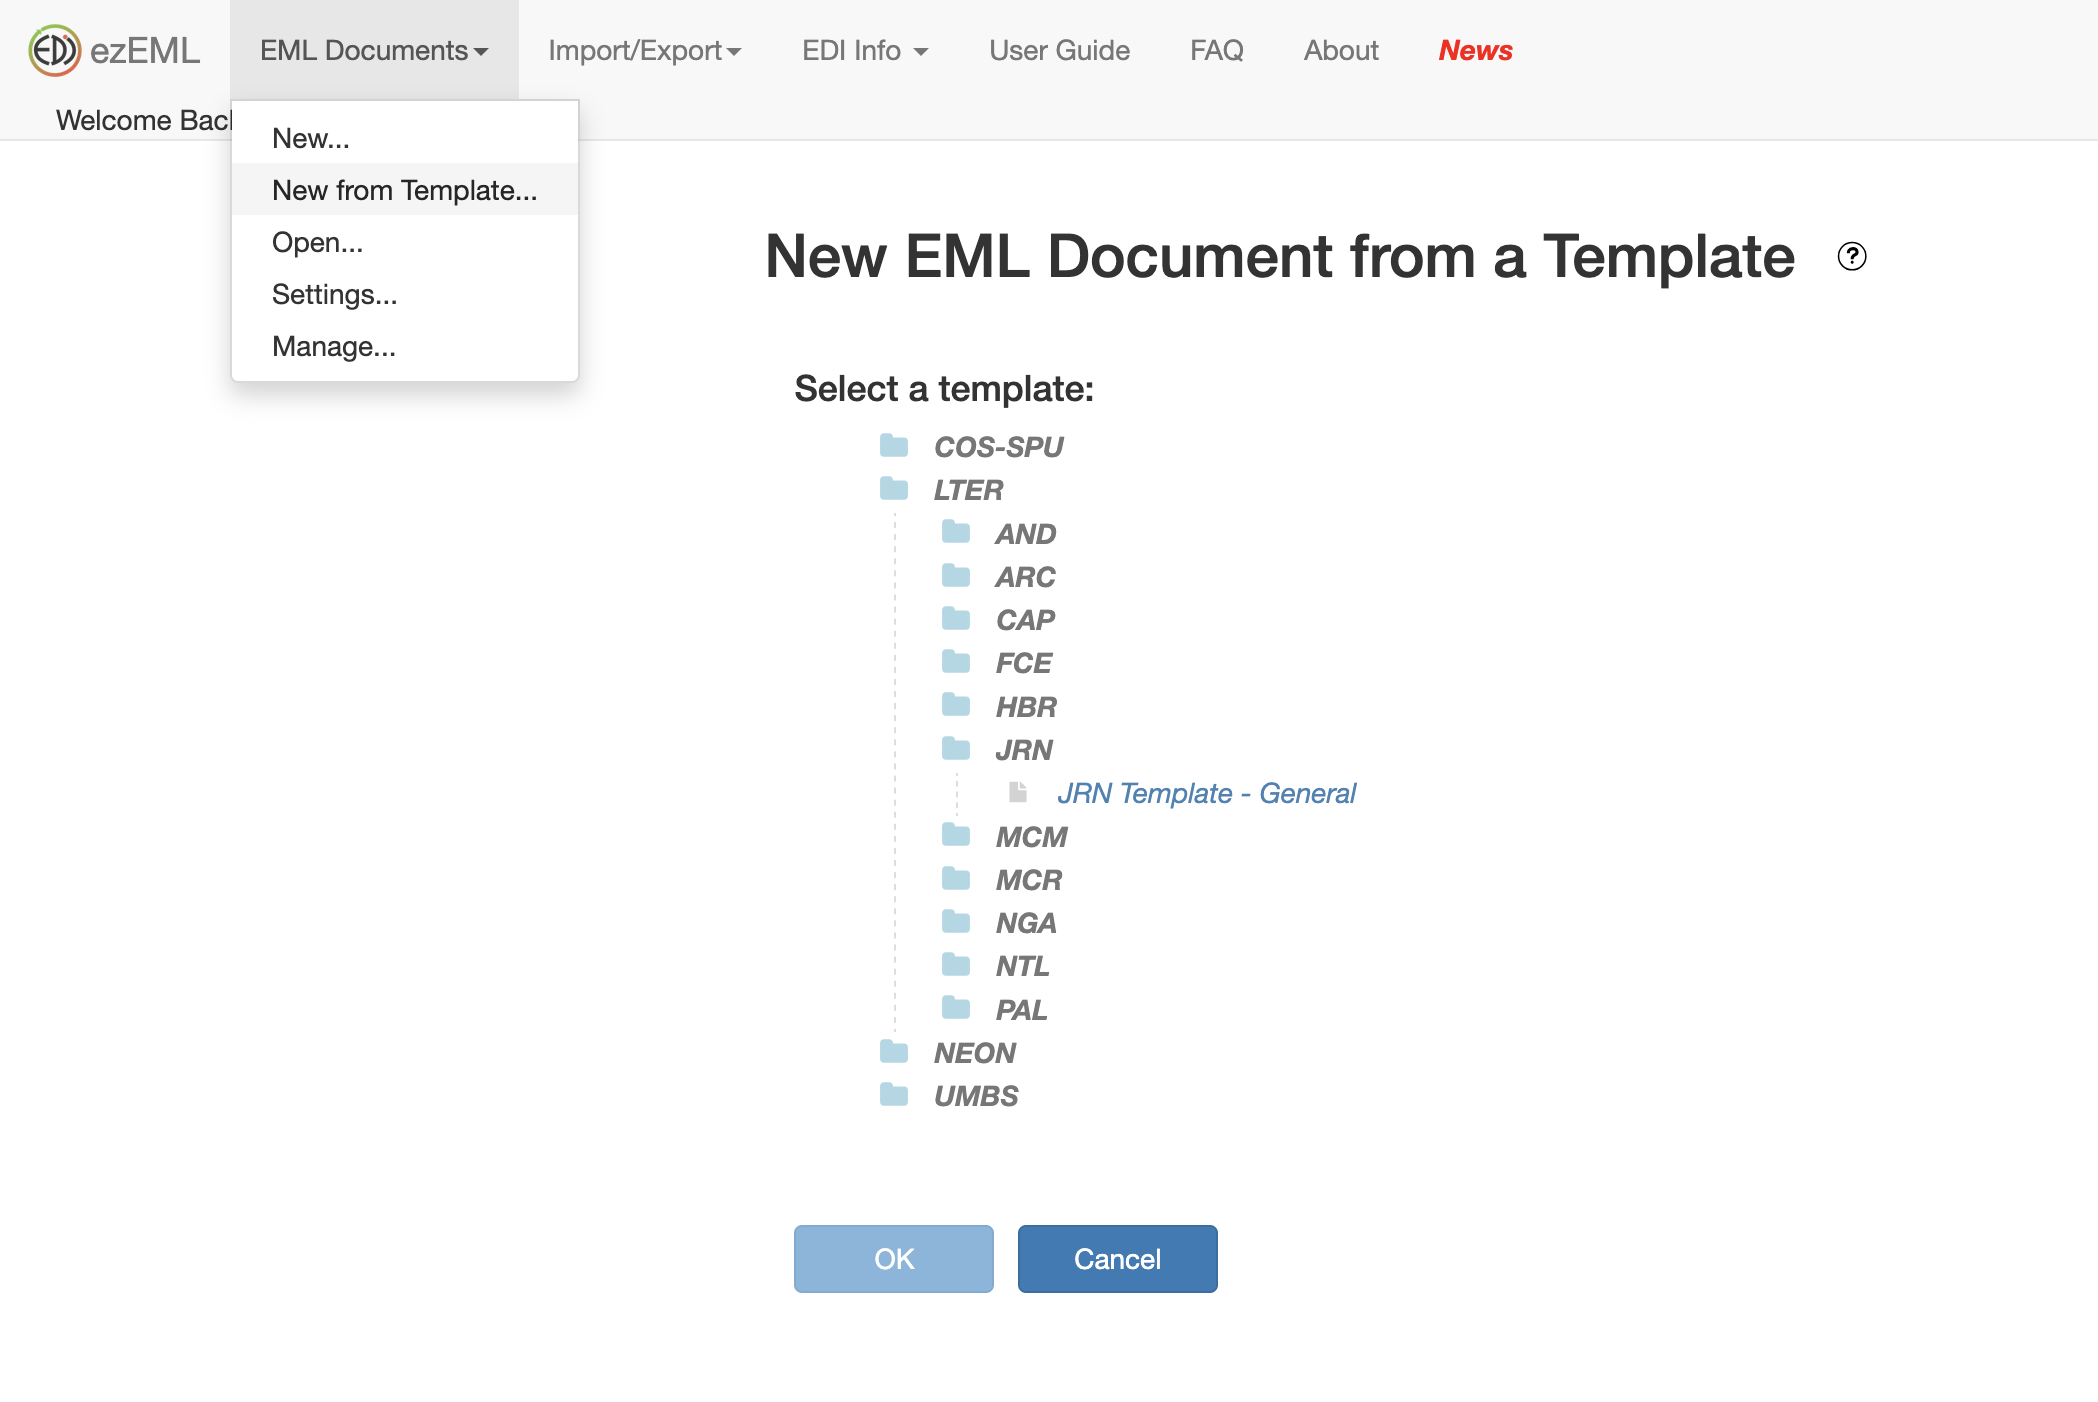
Task: Expand the FCE site folder
Action: pos(1023,663)
